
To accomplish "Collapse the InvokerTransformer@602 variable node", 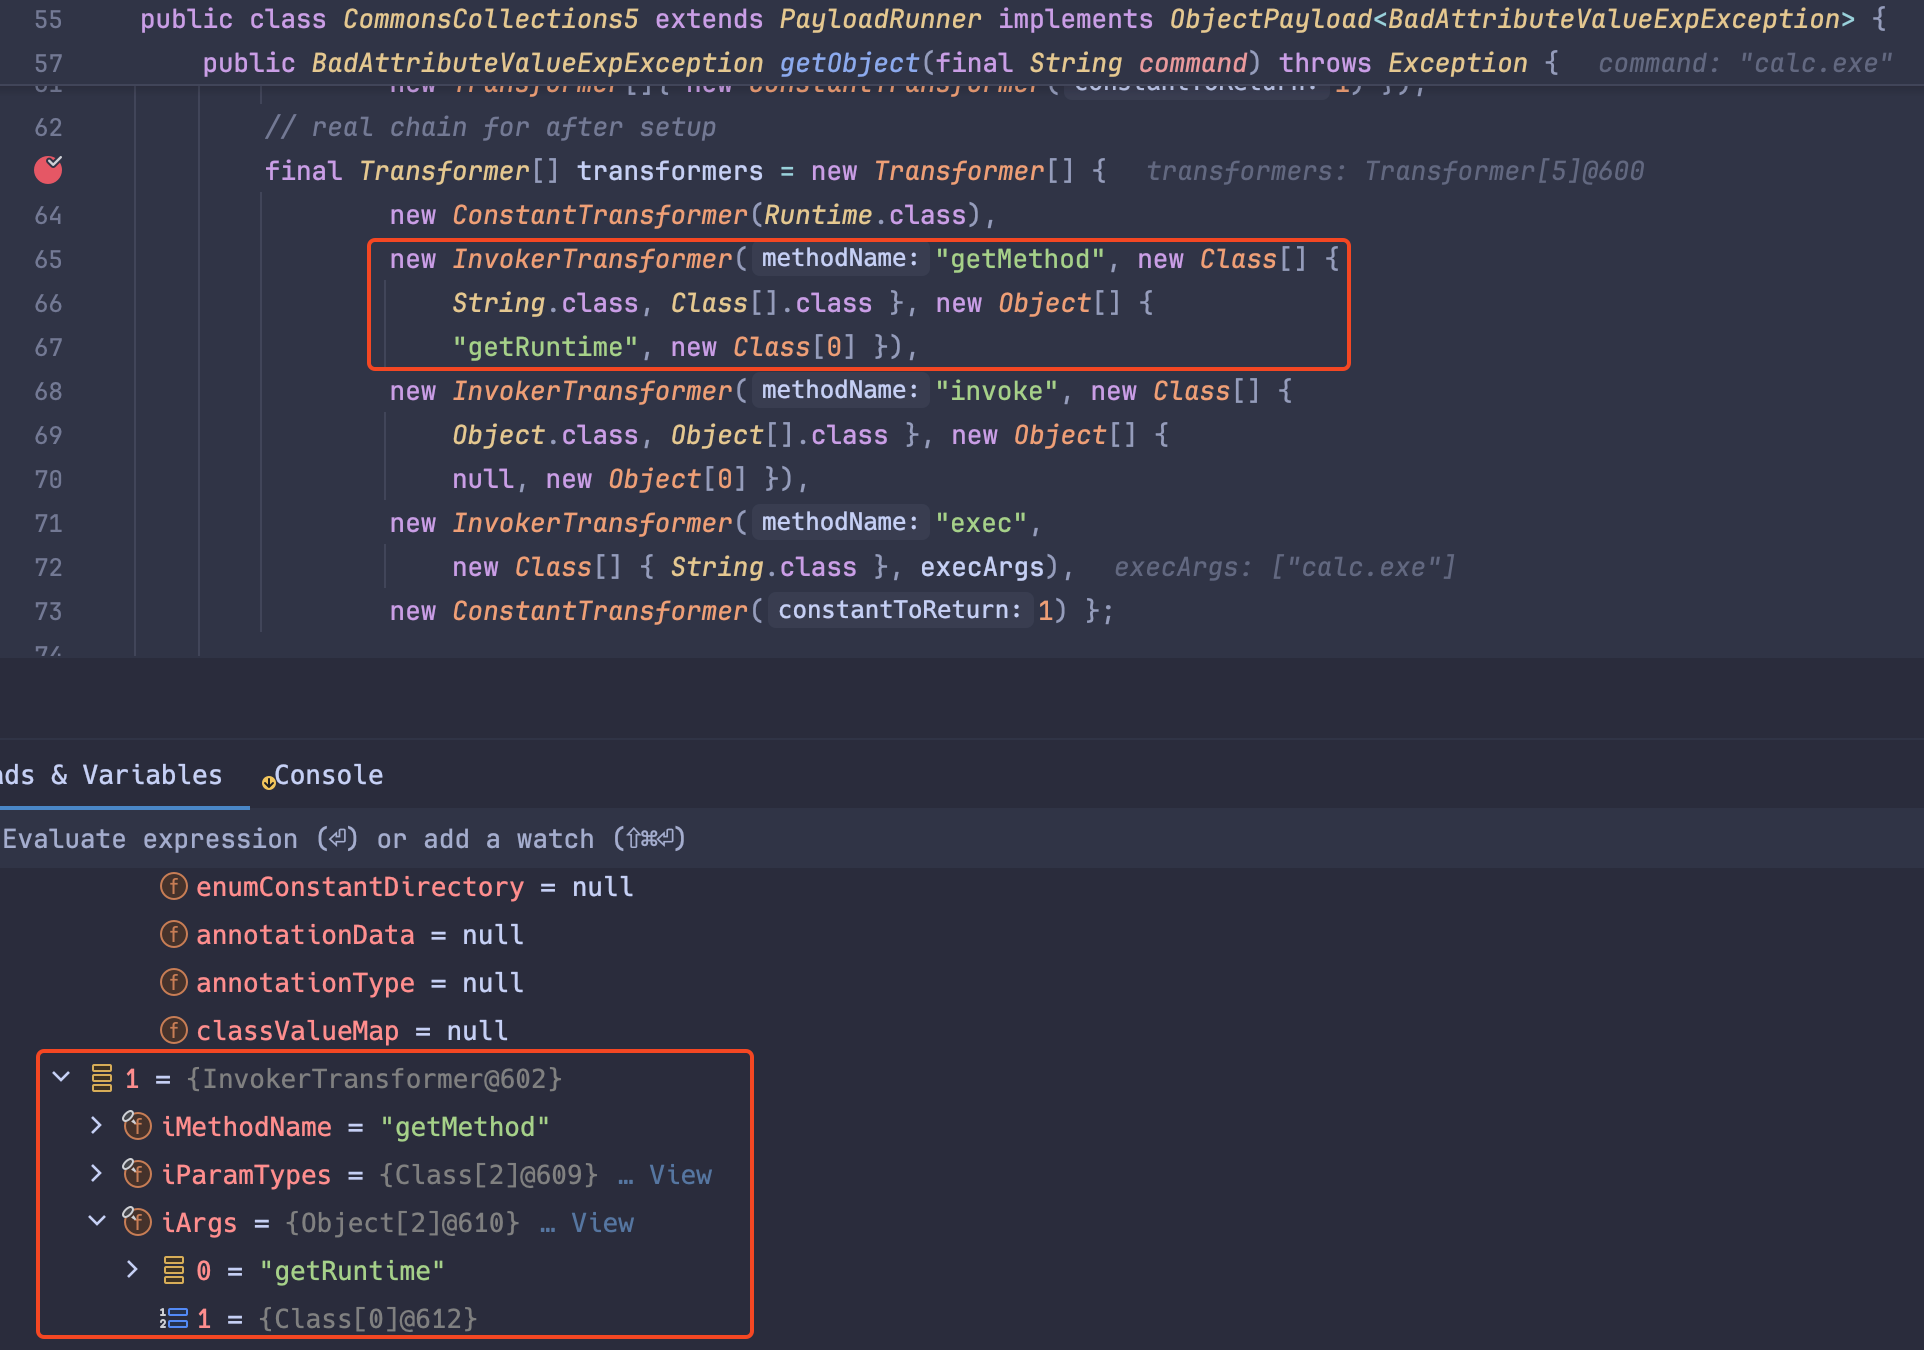I will pos(60,1077).
